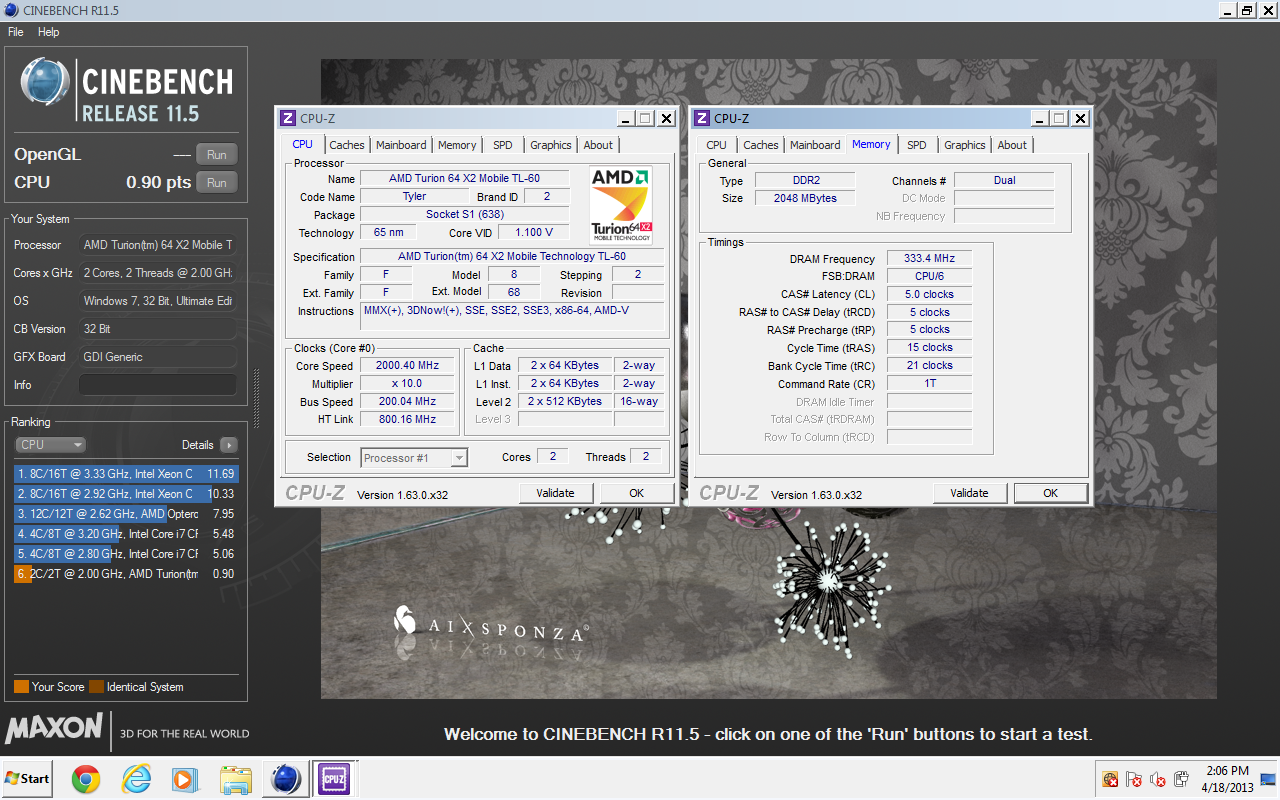Screen dimensions: 1280x800
Task: Open Windows Explorer folder icon in taskbar
Action: click(236, 778)
